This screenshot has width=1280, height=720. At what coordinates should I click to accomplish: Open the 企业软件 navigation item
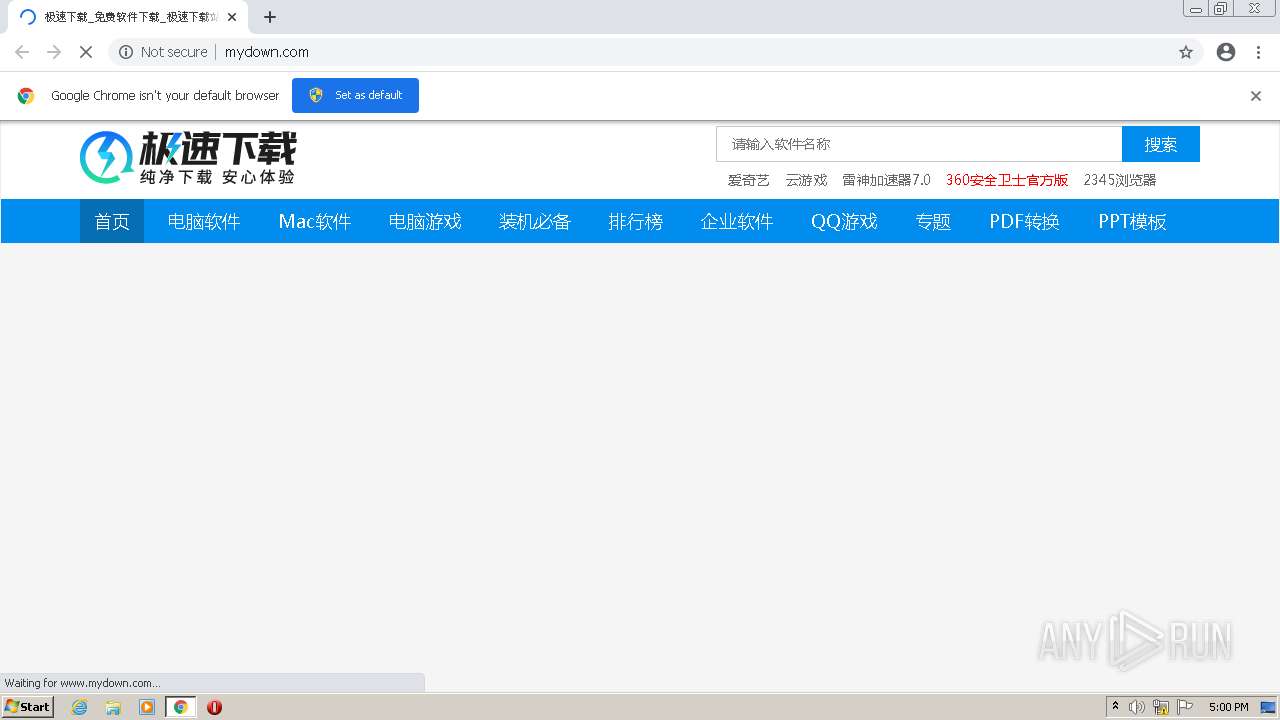[x=737, y=221]
